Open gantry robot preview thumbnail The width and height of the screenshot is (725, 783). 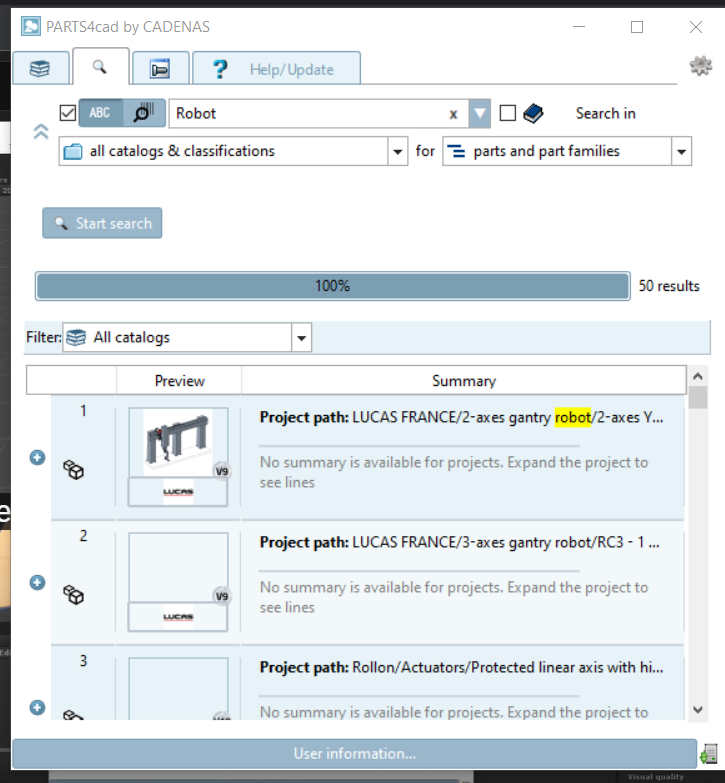178,442
